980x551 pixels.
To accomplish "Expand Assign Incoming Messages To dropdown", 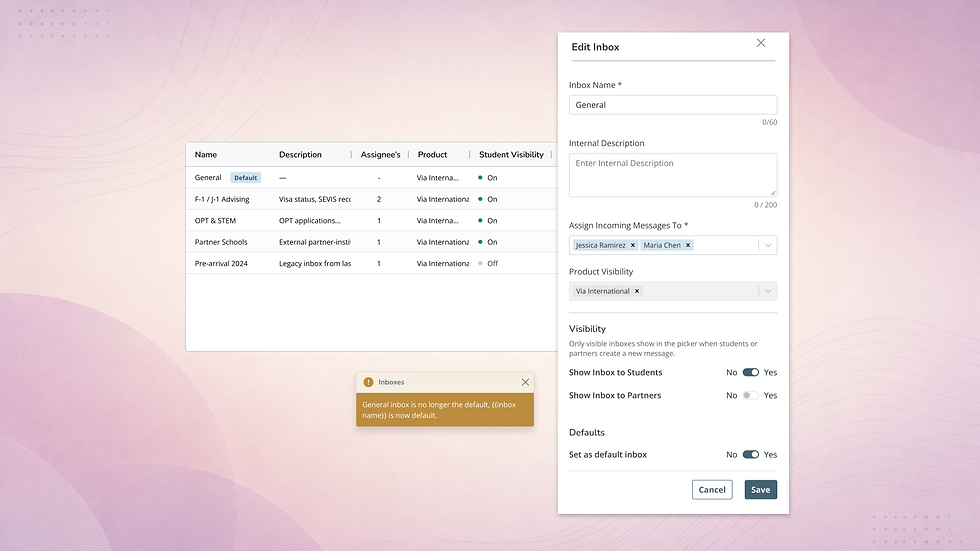I will [768, 246].
